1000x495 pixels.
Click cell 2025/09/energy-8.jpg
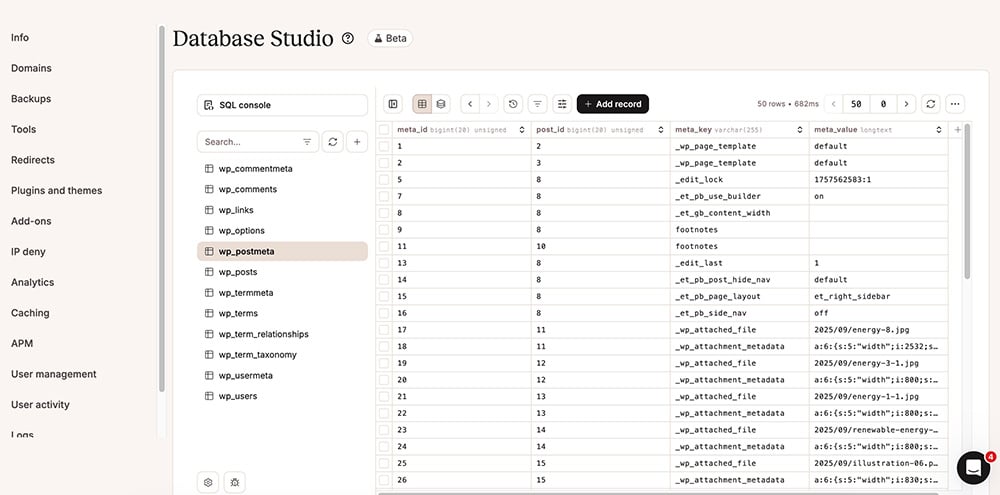(x=878, y=330)
